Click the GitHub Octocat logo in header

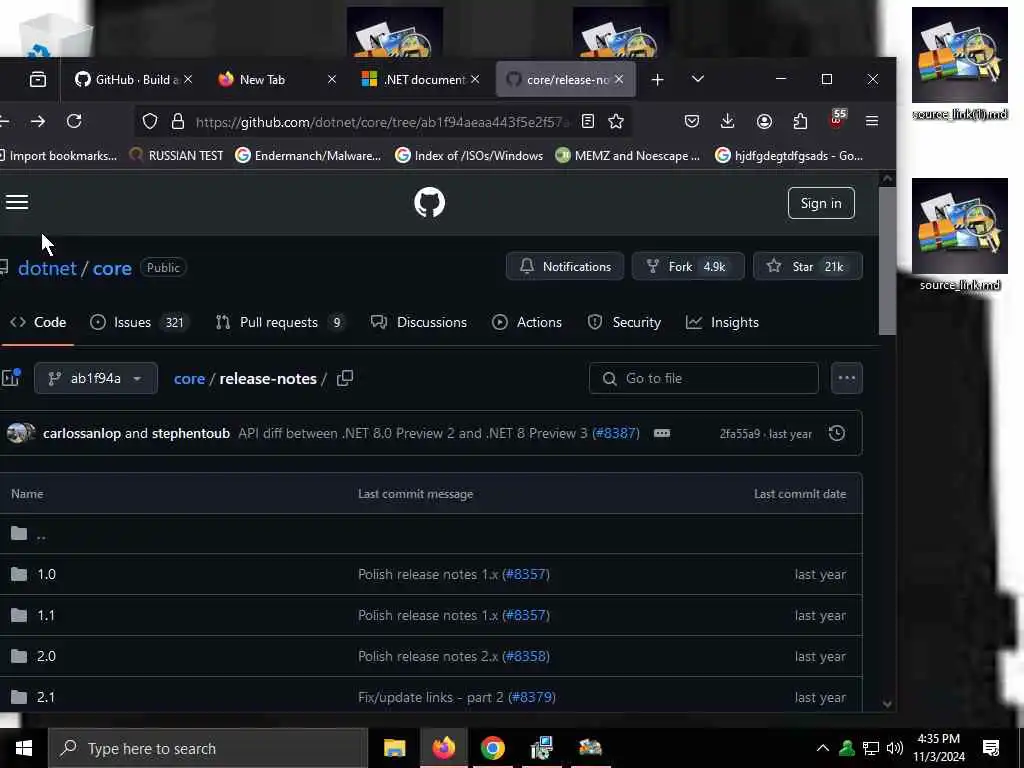point(429,202)
